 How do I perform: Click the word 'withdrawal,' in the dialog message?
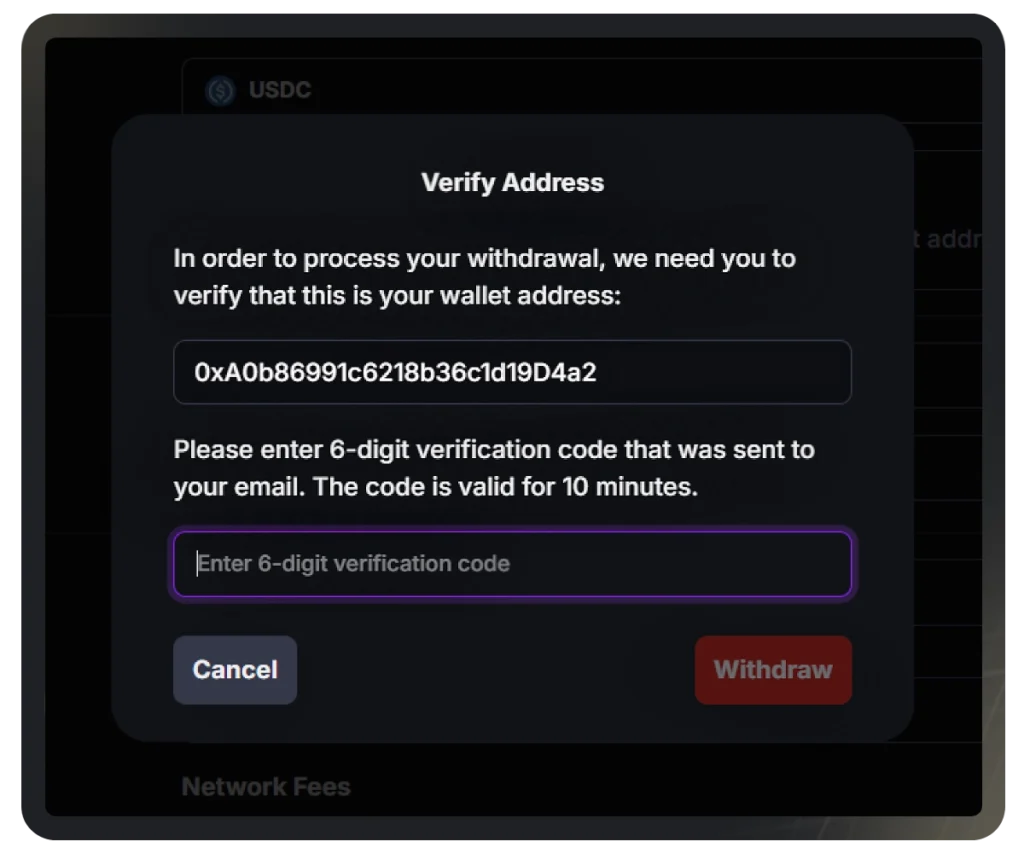536,259
